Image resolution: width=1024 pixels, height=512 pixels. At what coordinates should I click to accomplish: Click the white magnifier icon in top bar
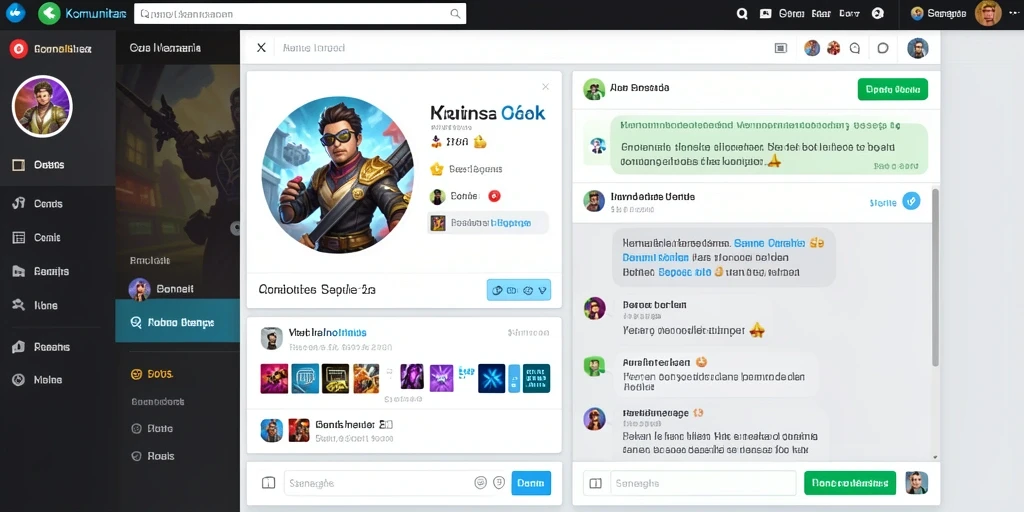(x=742, y=13)
